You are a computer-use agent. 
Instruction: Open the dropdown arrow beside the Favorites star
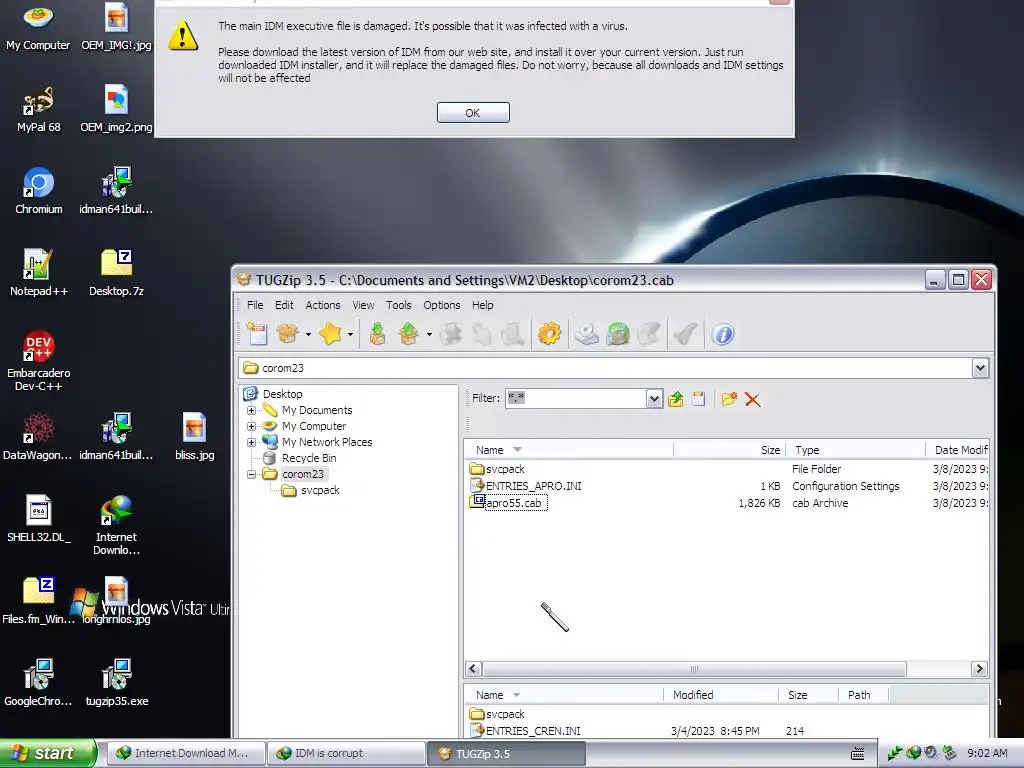pos(351,334)
